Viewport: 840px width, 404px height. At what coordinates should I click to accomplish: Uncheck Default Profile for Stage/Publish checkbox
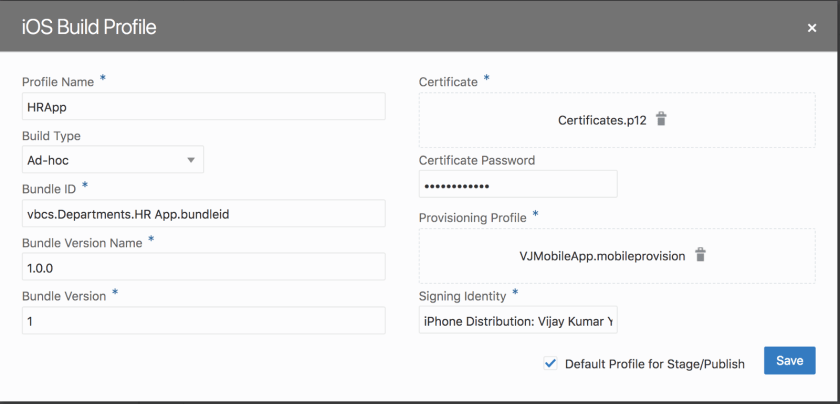pos(550,364)
